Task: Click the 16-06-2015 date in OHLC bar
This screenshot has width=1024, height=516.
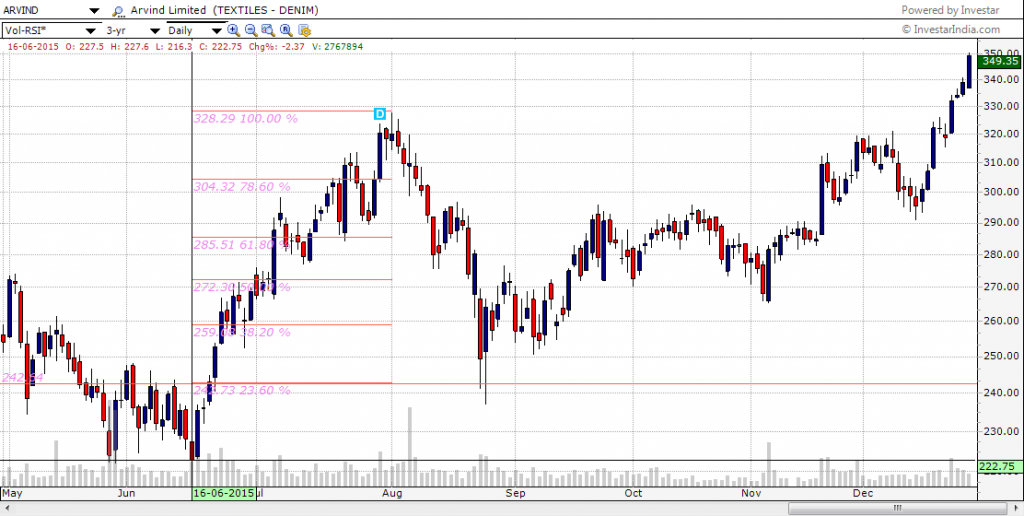Action: click(33, 46)
